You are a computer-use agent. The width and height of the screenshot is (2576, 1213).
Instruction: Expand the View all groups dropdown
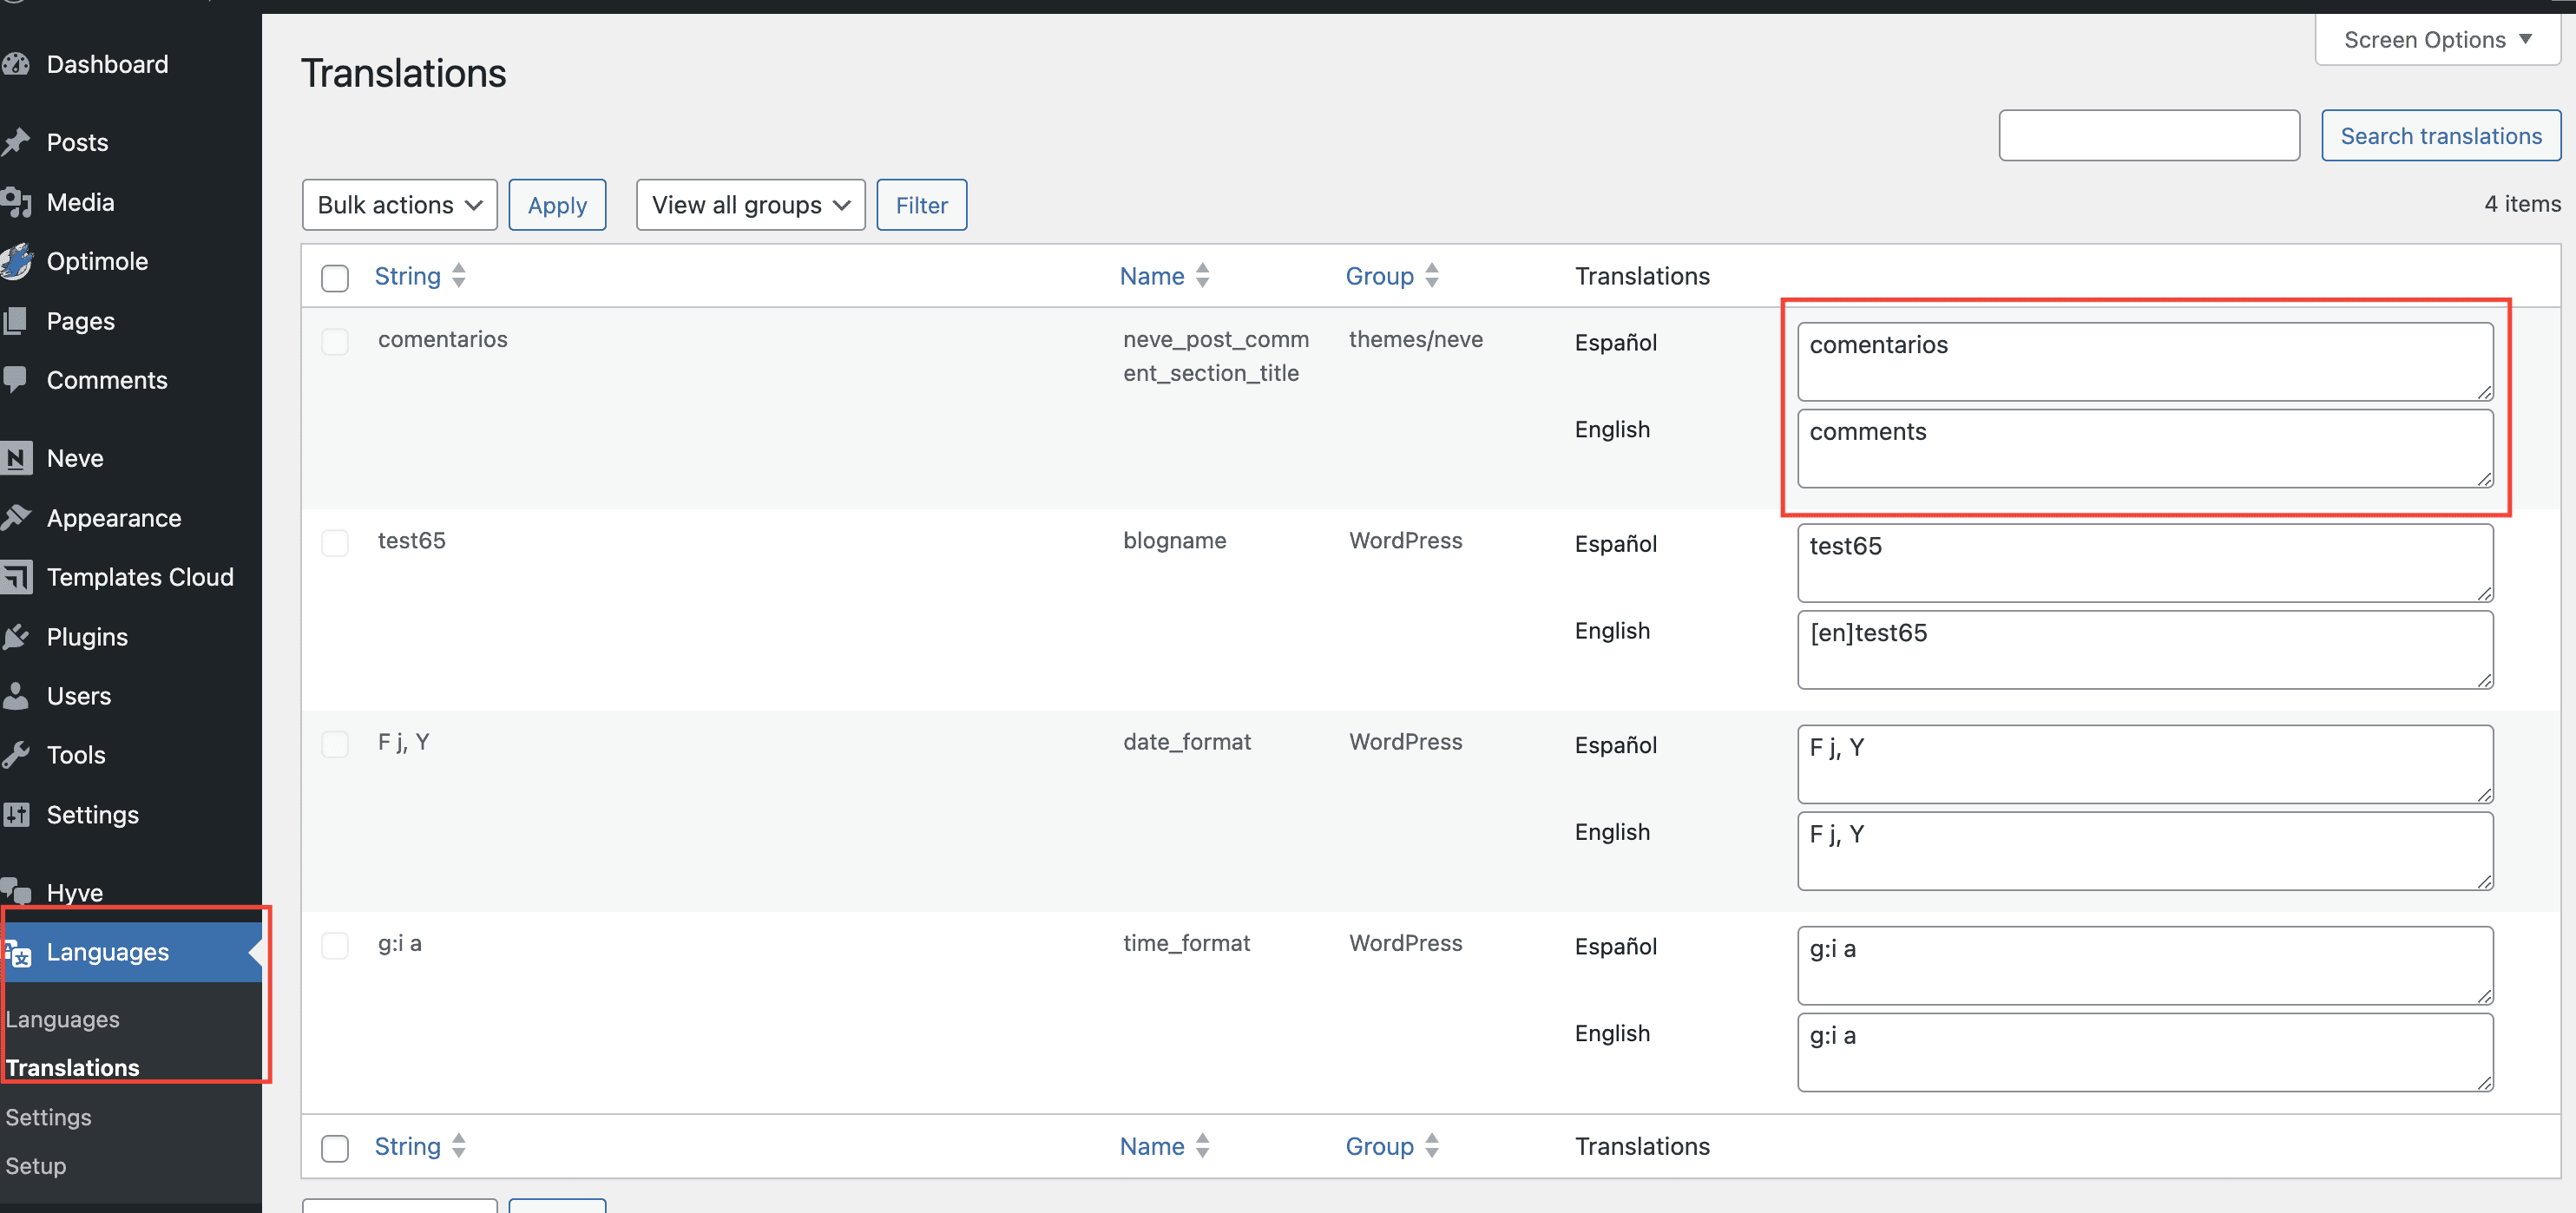[750, 205]
